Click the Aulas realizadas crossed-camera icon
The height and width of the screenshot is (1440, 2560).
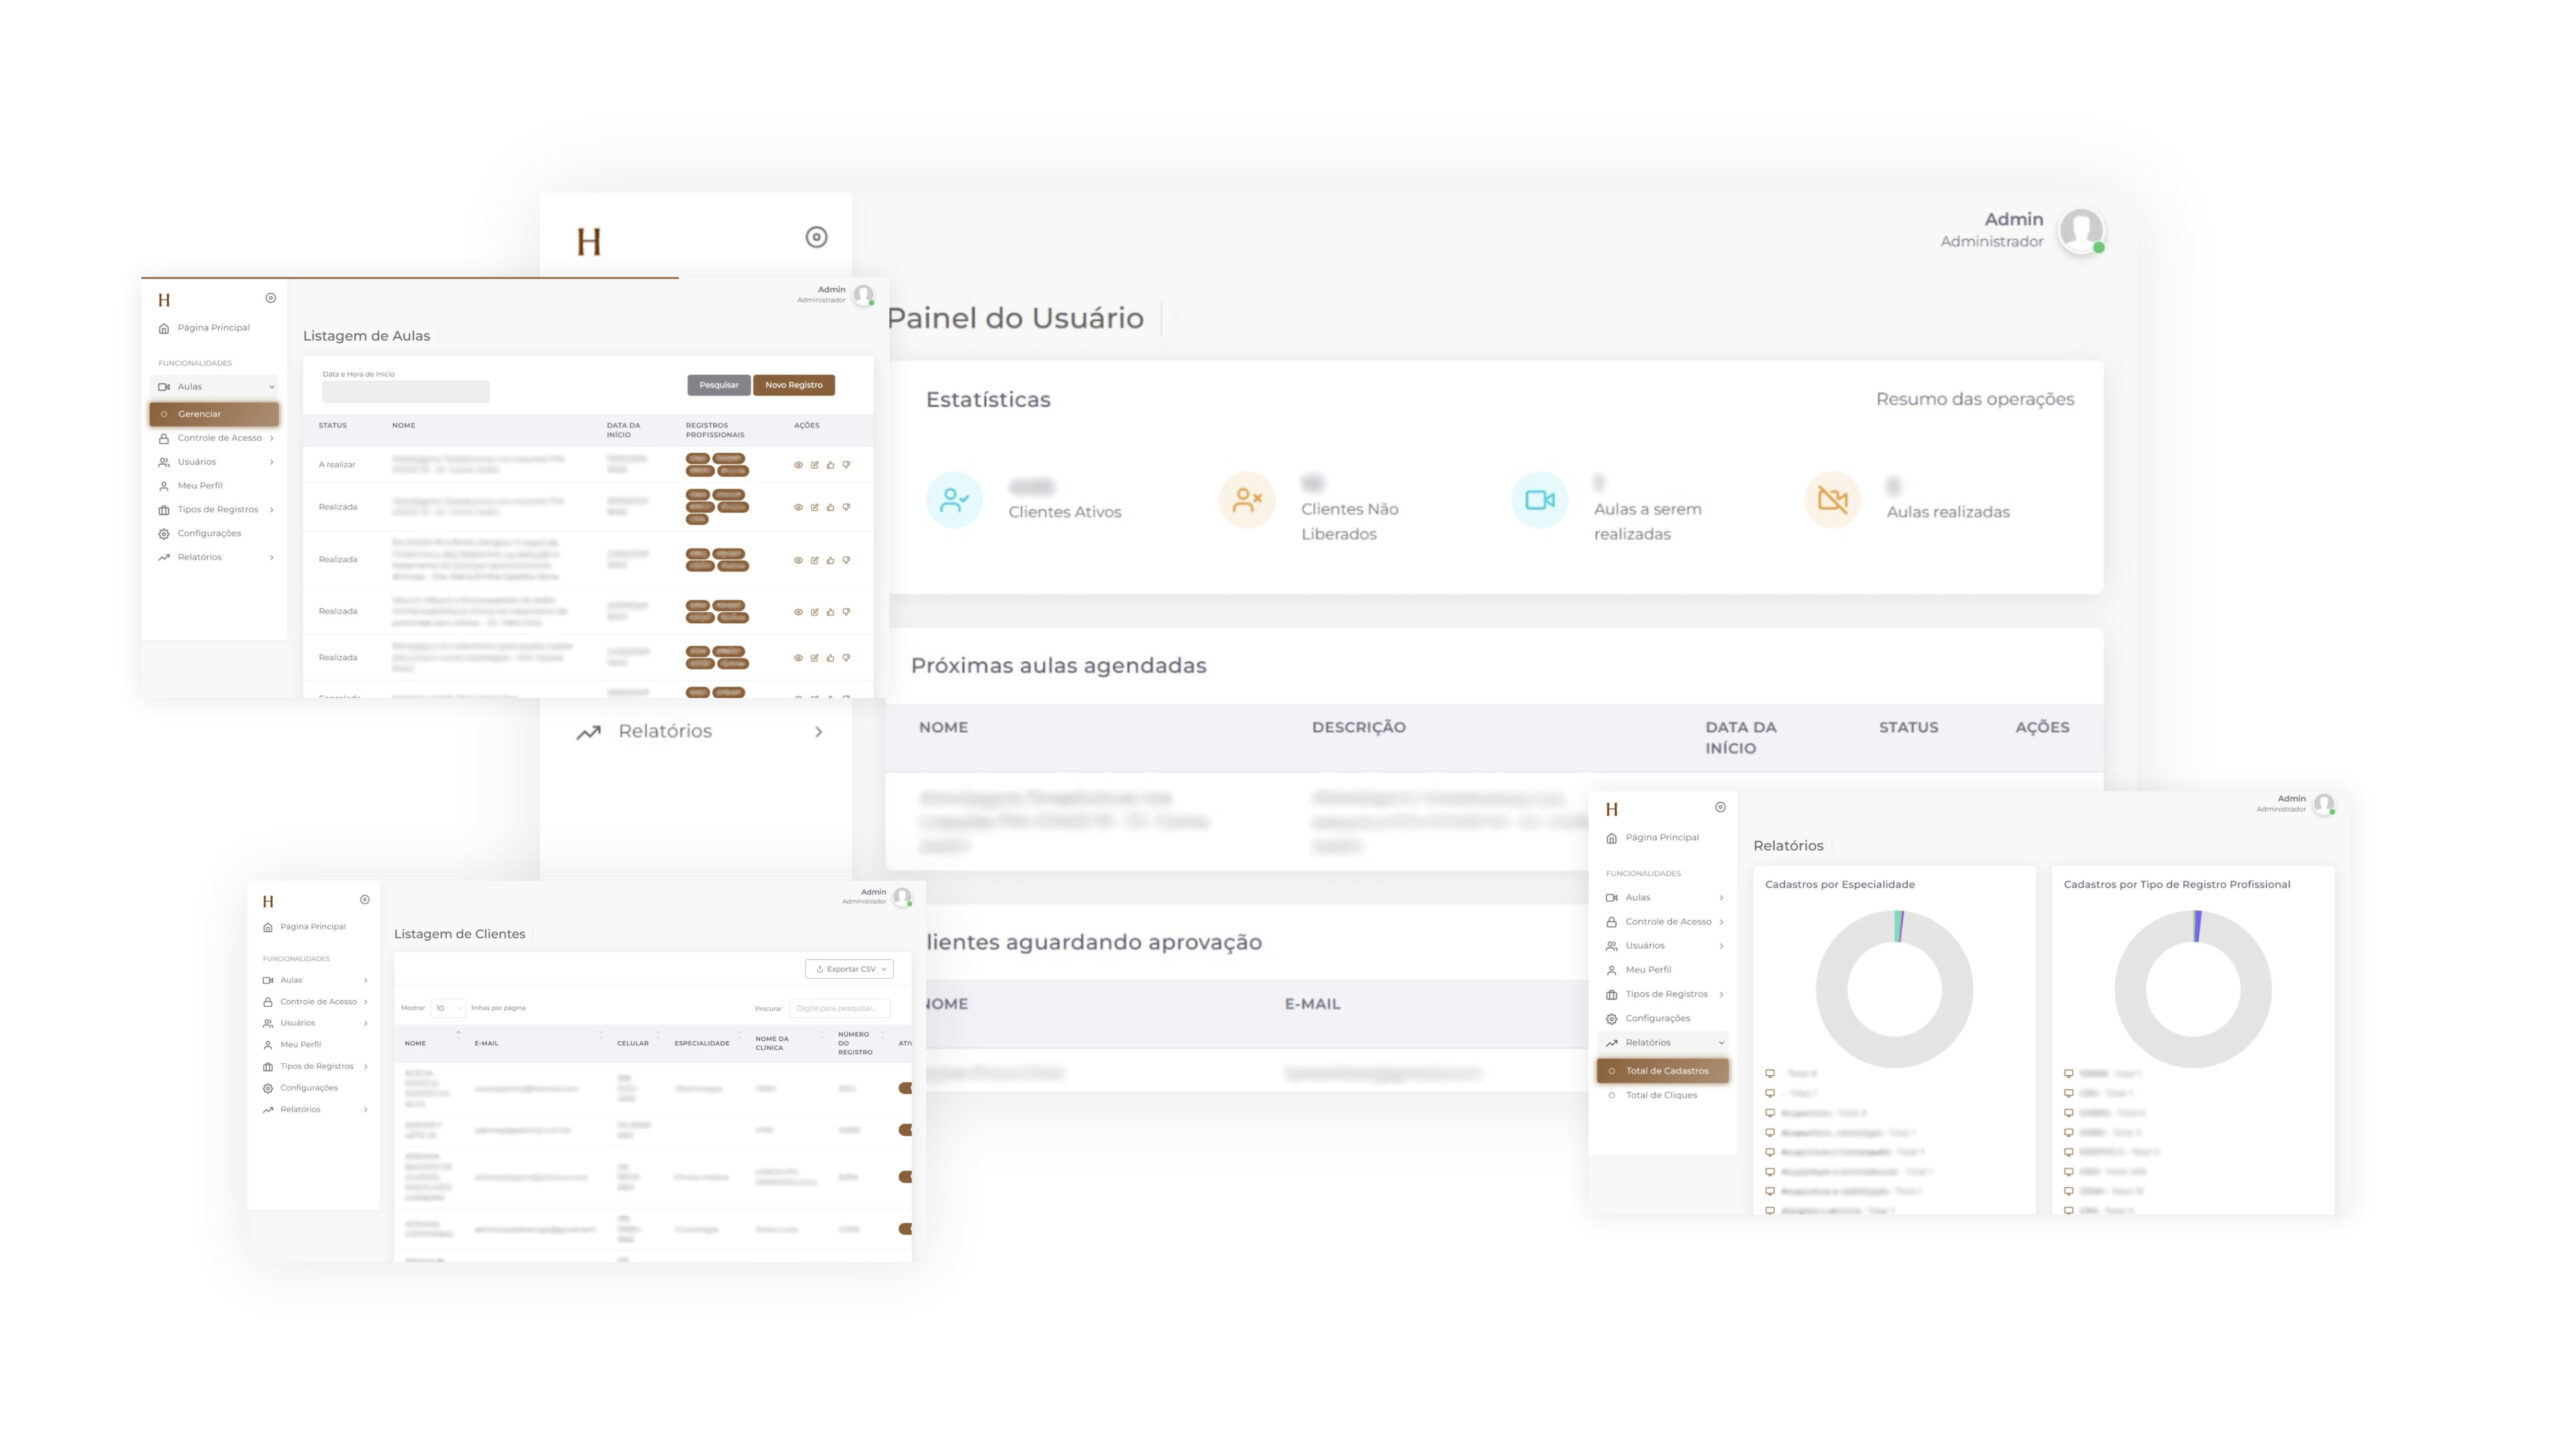(x=1832, y=499)
